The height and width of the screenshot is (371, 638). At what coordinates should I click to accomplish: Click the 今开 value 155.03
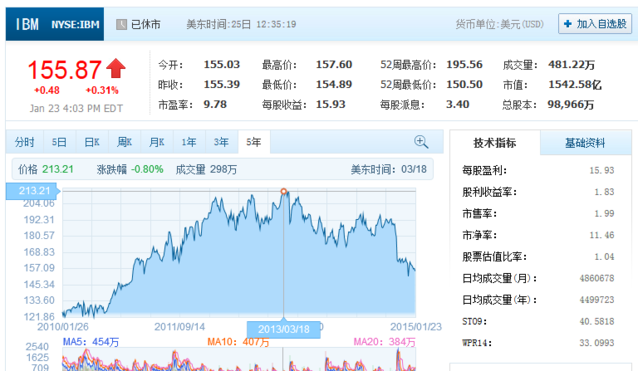coord(222,64)
